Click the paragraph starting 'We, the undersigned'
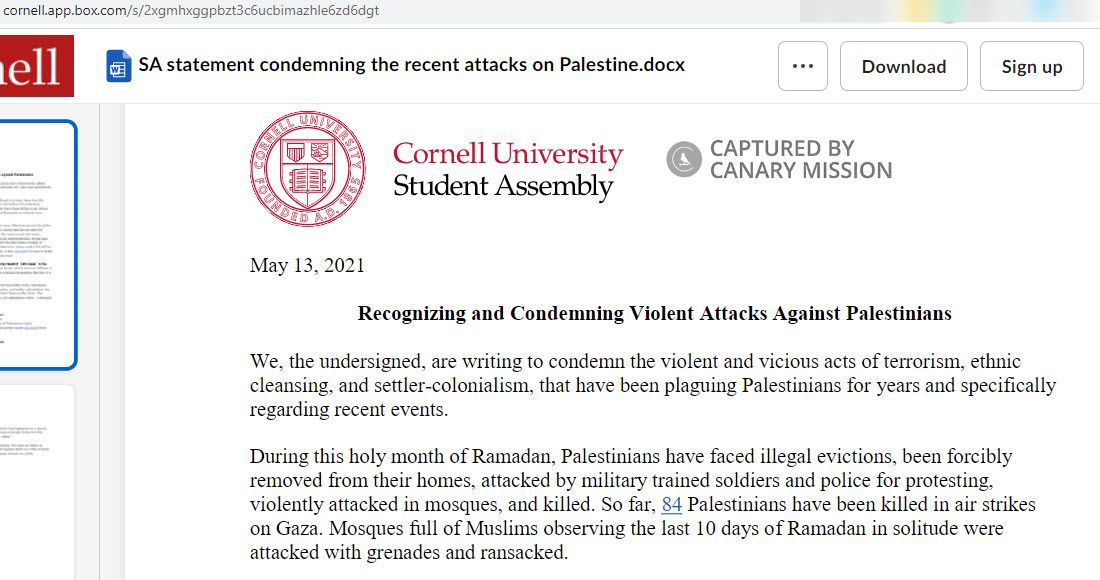This screenshot has width=1100, height=580. 653,385
